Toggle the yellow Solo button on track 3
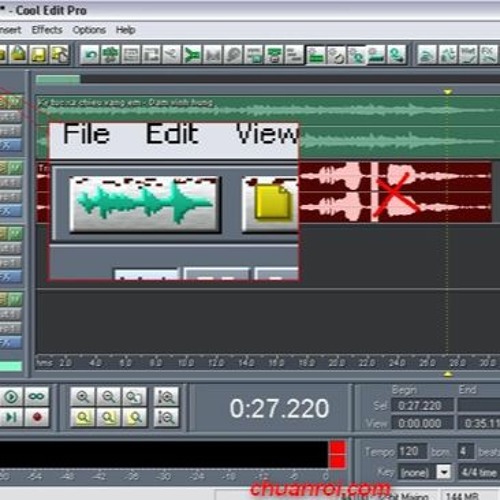The height and width of the screenshot is (500, 500). [x=4, y=234]
